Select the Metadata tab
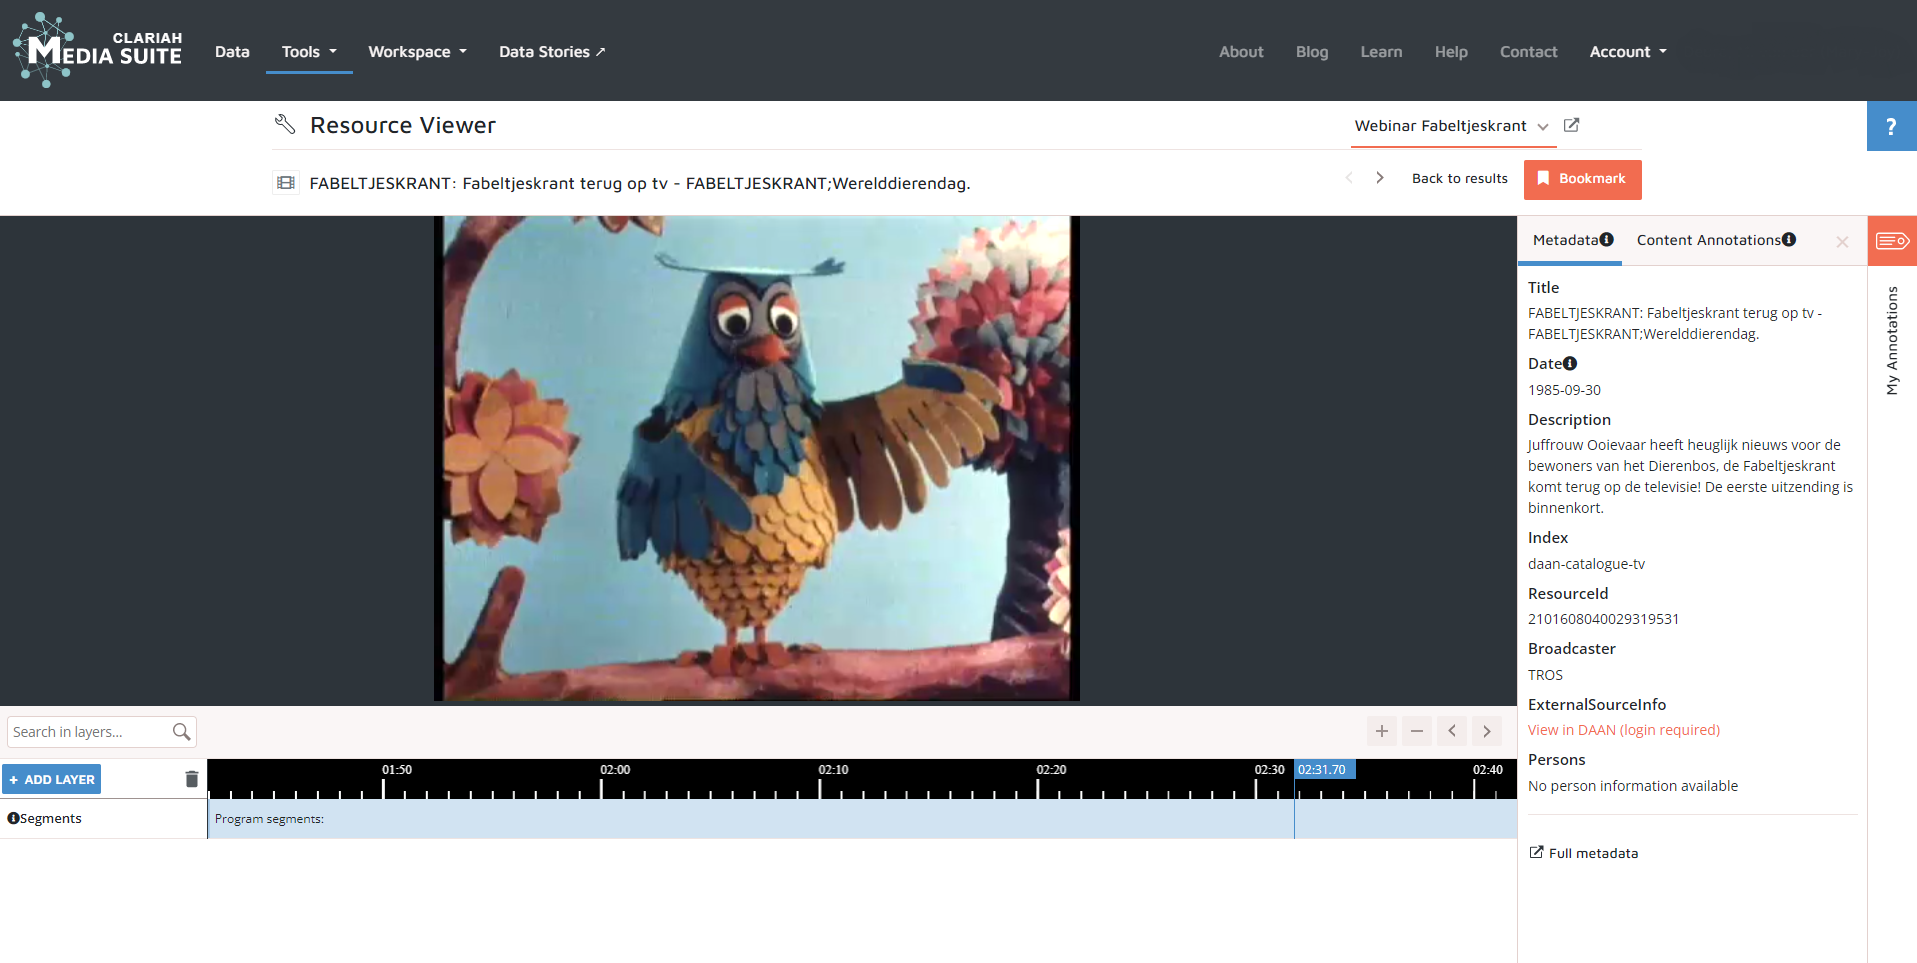1917x963 pixels. click(1571, 240)
